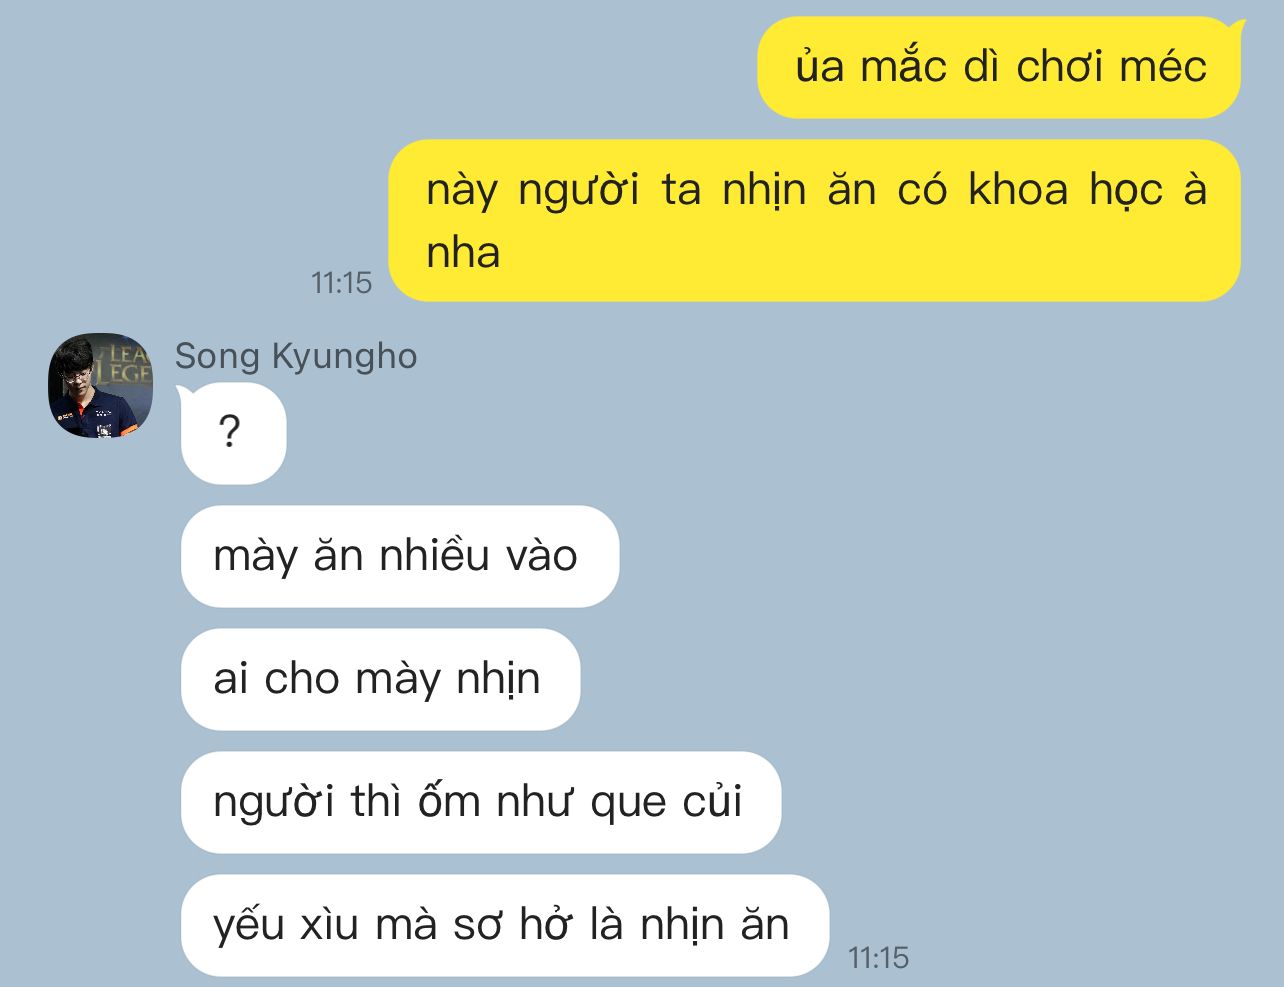Select the yellow bubble 'ủa mắc dì chơi méc'
Image resolution: width=1284 pixels, height=987 pixels.
pyautogui.click(x=1000, y=67)
